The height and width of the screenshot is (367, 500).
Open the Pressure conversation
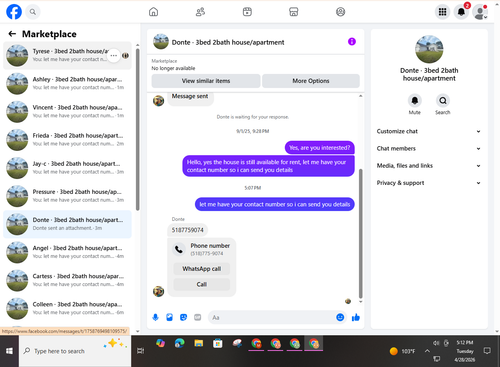[x=67, y=196]
